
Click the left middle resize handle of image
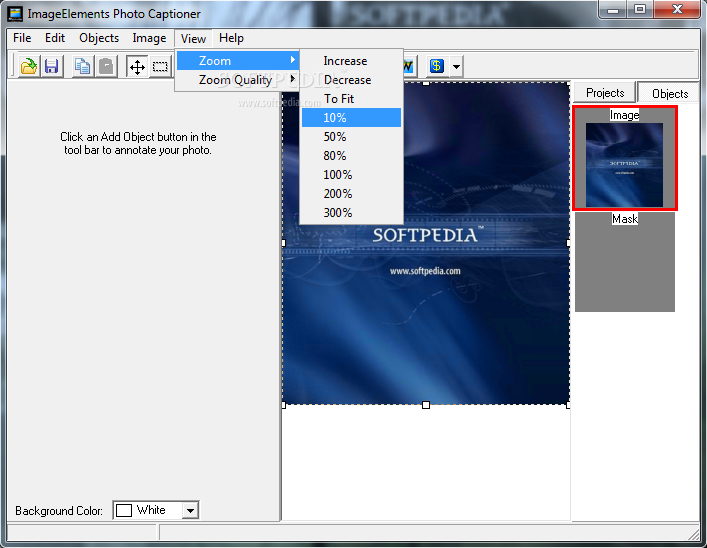pyautogui.click(x=284, y=243)
